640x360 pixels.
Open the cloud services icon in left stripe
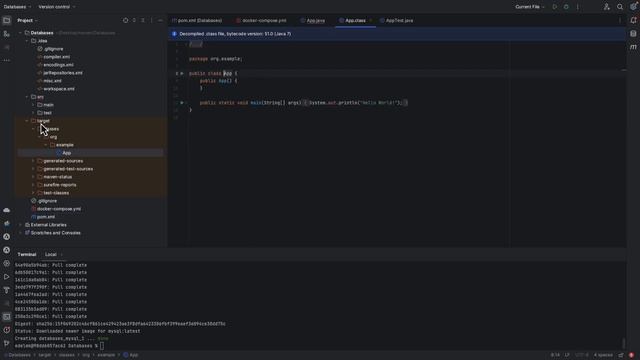pyautogui.click(x=7, y=210)
